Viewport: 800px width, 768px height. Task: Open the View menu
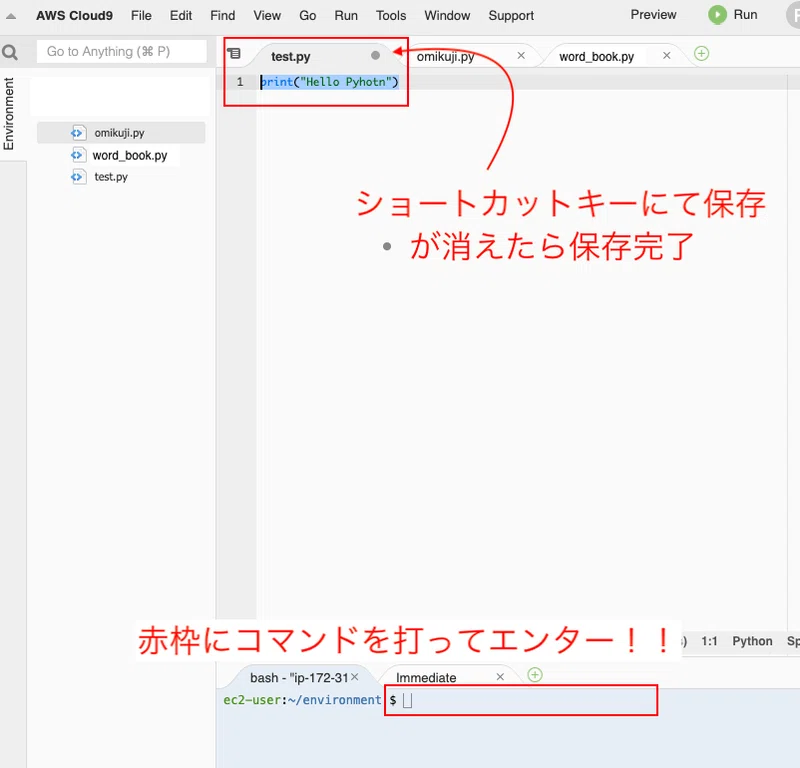click(267, 16)
